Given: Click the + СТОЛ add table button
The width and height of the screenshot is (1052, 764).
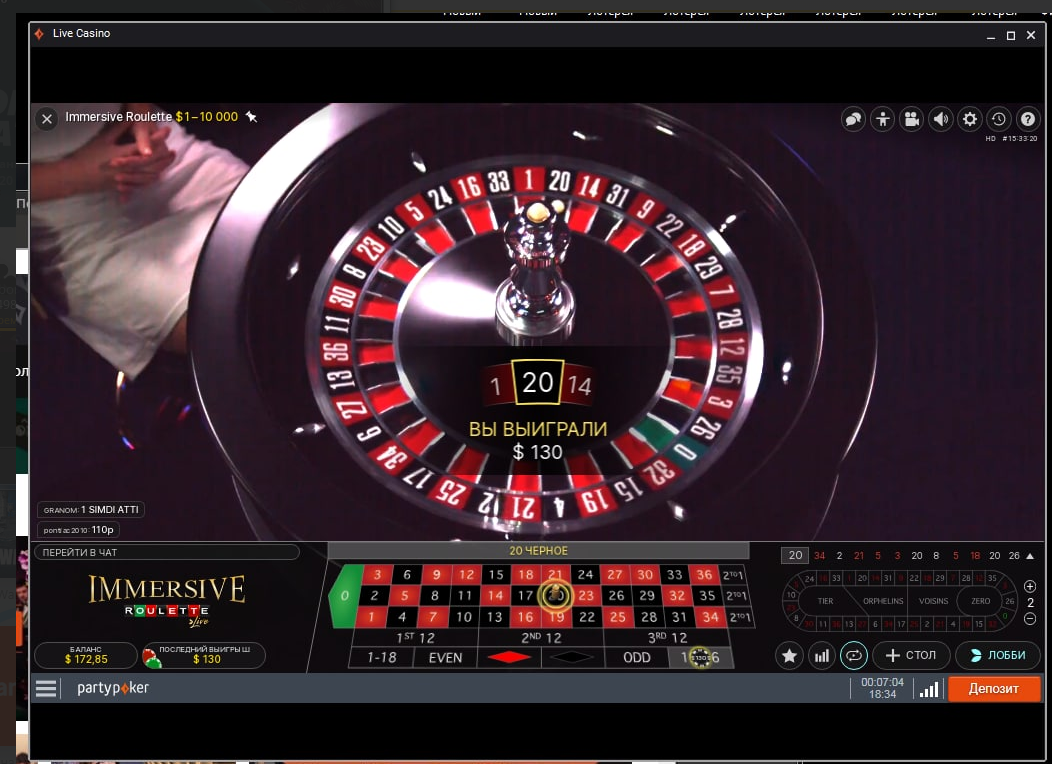Looking at the screenshot, I should 911,655.
